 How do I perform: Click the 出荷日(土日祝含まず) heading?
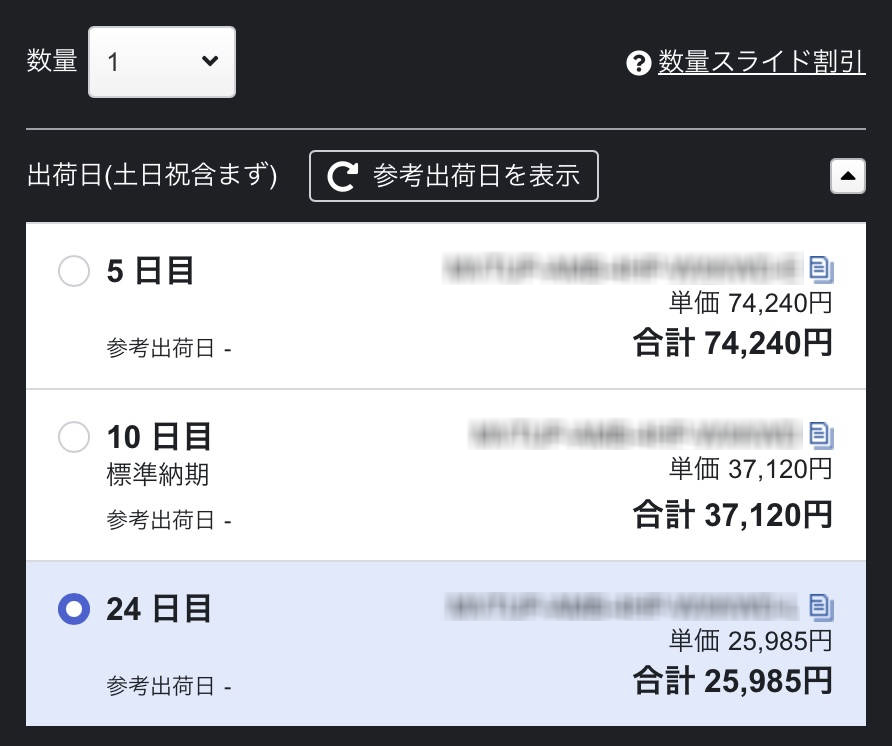152,177
